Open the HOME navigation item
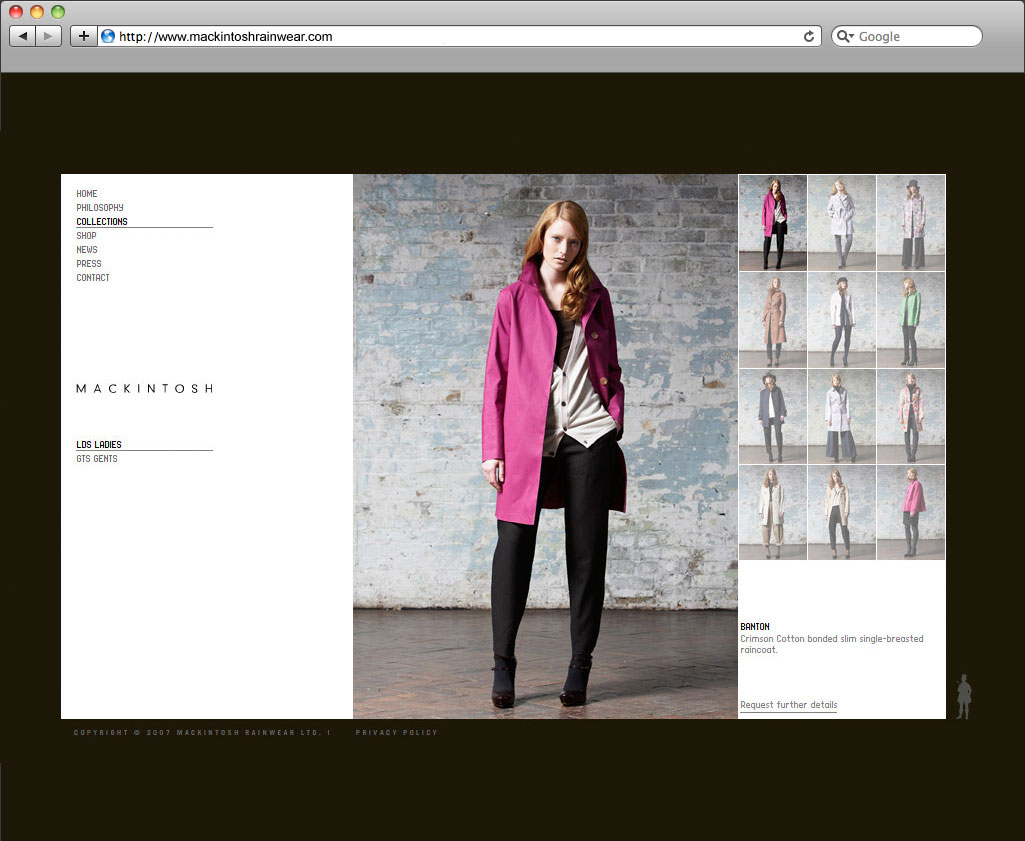Image resolution: width=1025 pixels, height=841 pixels. click(87, 194)
